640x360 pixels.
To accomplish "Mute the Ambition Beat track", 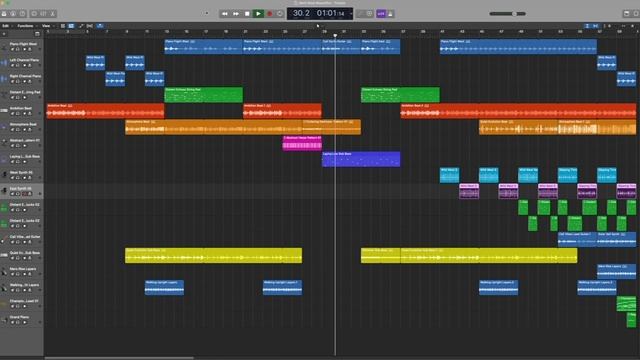I will (12, 114).
